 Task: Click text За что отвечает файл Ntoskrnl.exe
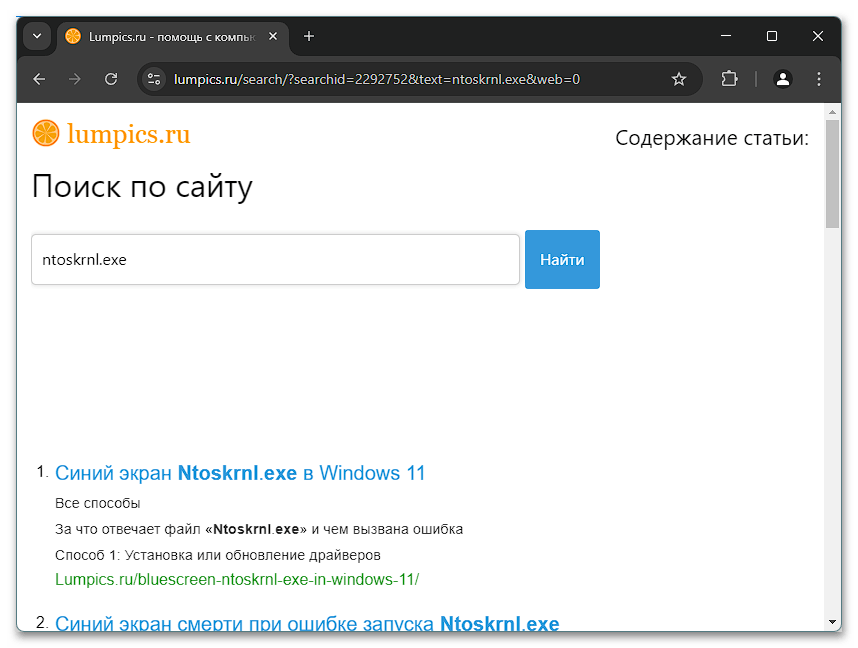pos(259,529)
